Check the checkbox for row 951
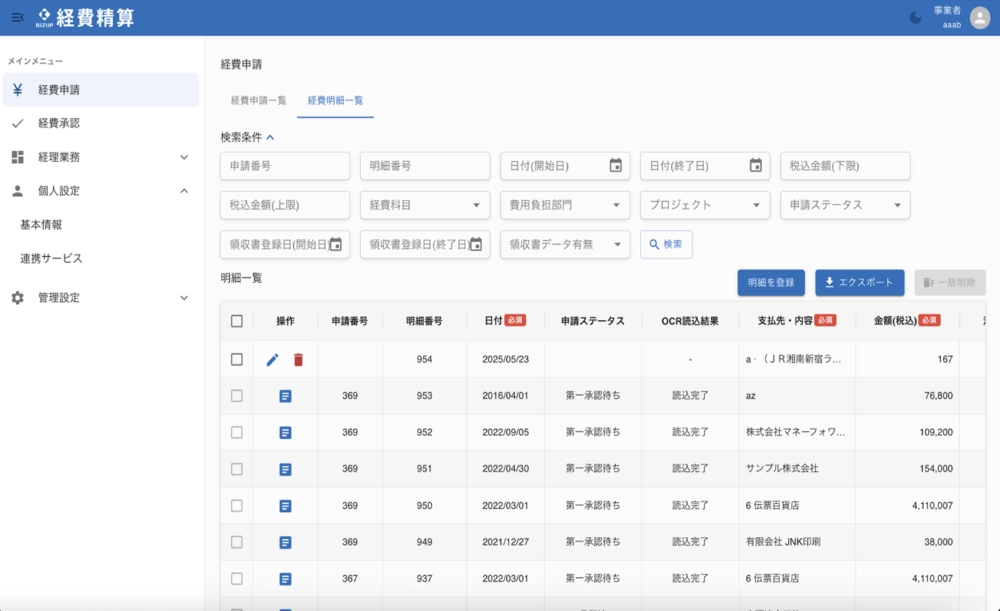Image resolution: width=1000 pixels, height=611 pixels. point(237,469)
